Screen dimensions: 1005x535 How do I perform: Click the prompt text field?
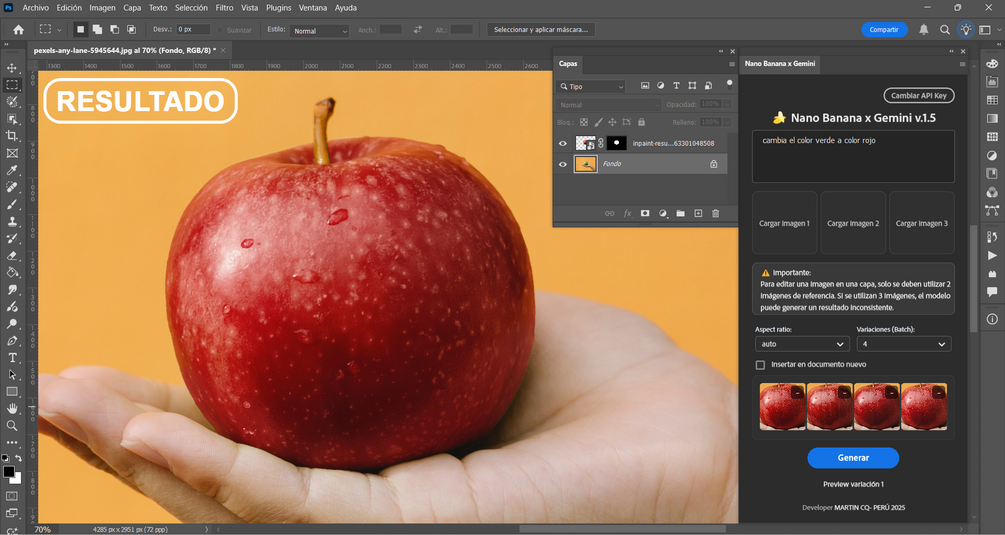coord(852,156)
